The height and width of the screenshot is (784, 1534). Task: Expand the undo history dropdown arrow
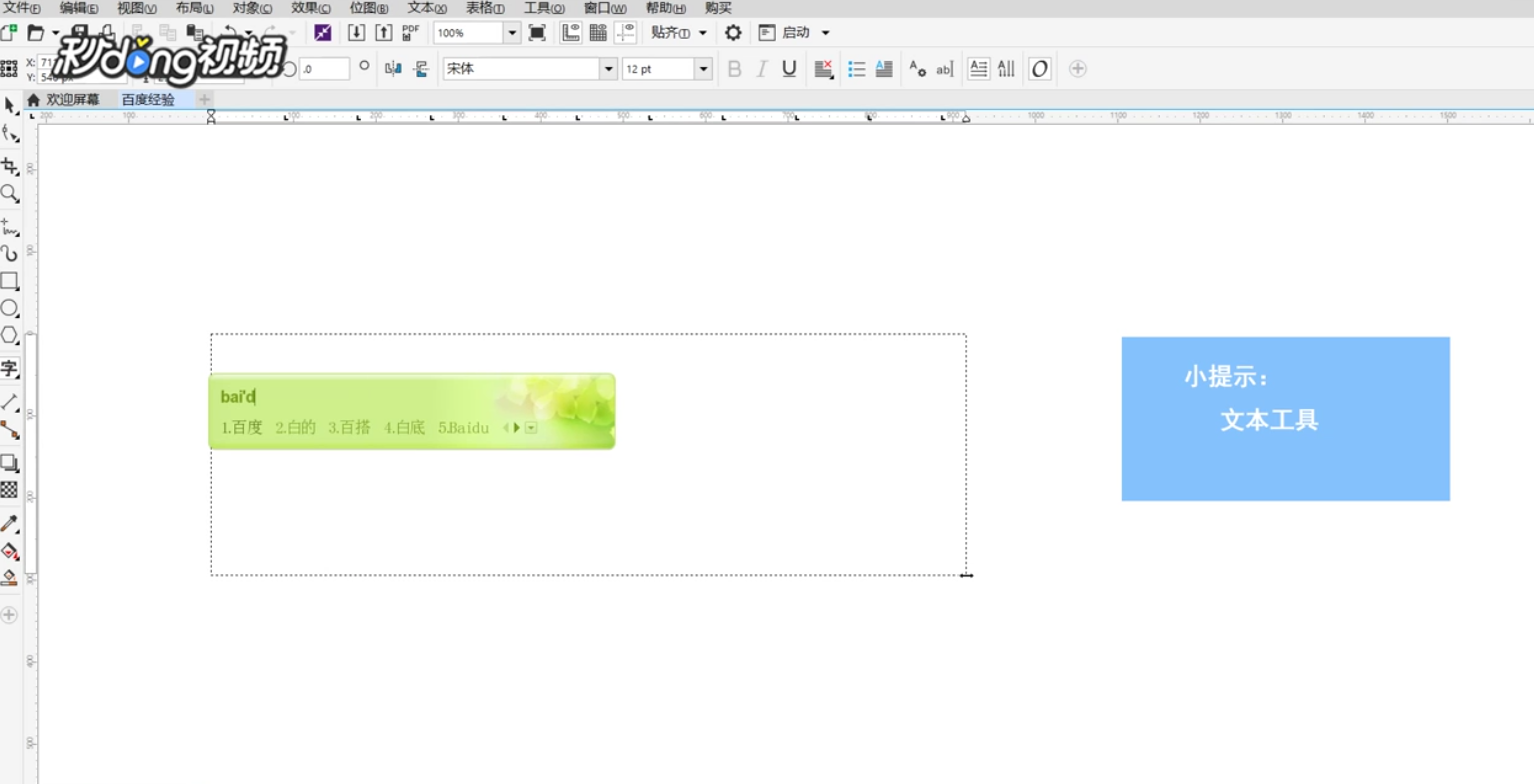click(x=248, y=33)
